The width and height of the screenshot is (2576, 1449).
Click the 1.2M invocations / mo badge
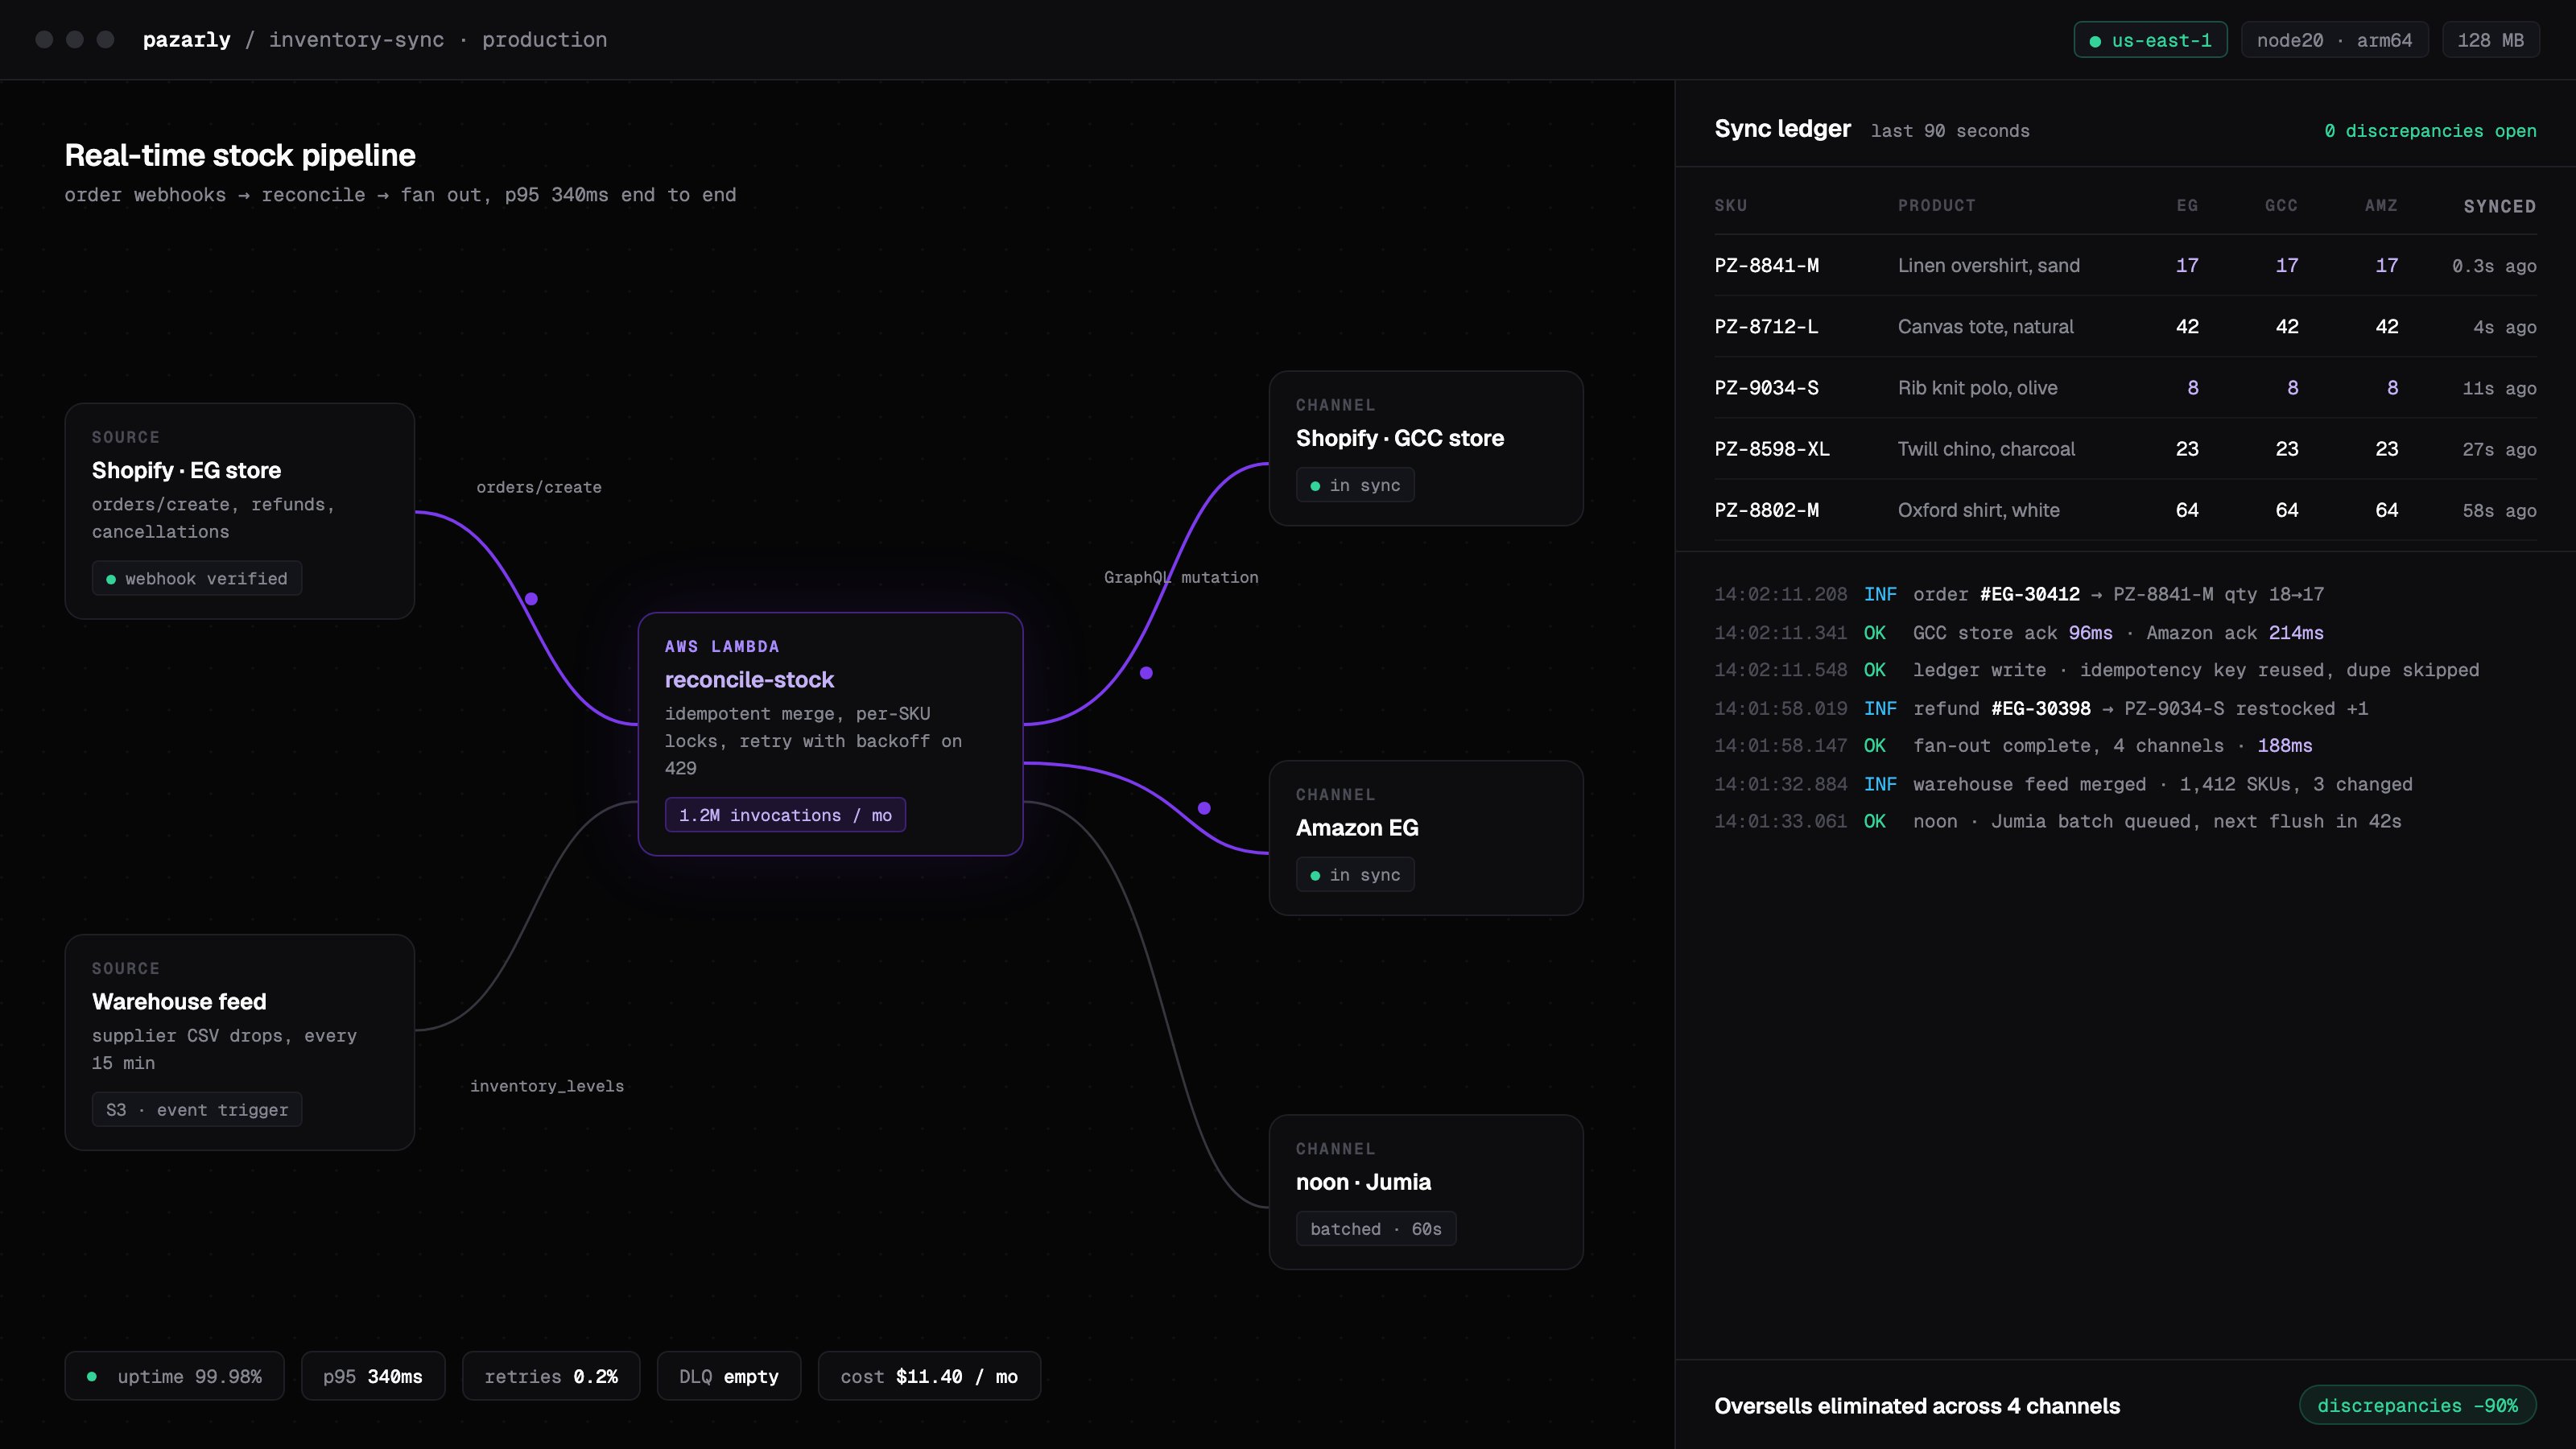[785, 815]
